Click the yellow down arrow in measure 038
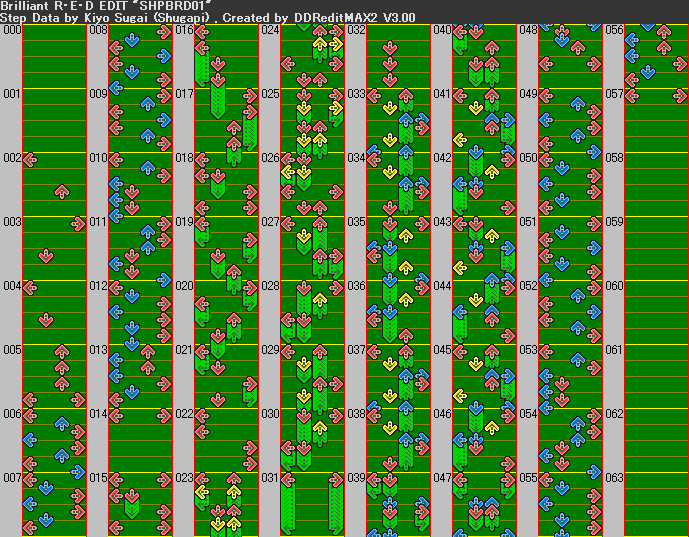Screen dimensions: 689x537 click(390, 428)
